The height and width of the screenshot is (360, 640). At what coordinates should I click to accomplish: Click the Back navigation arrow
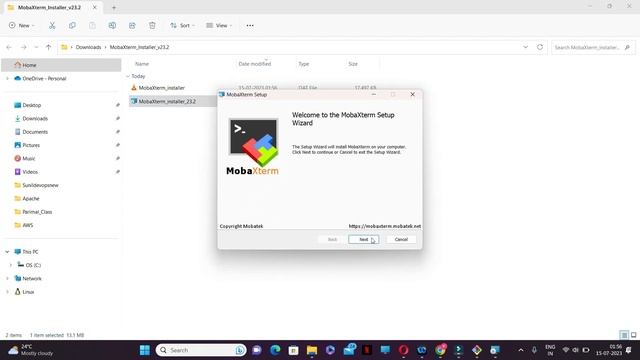click(x=9, y=47)
